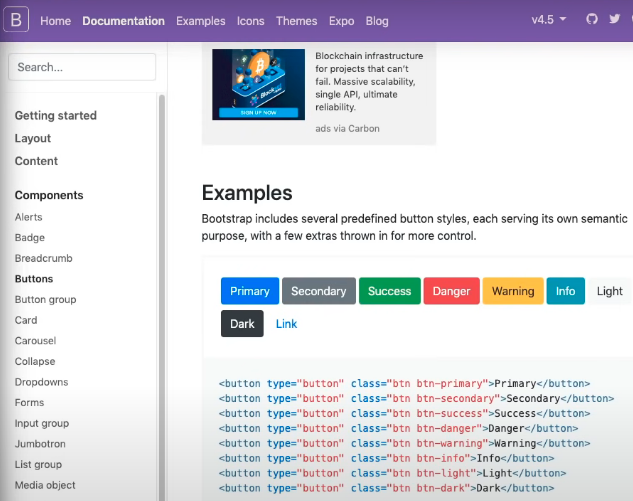The image size is (633, 501).
Task: Click the teal Info button
Action: pyautogui.click(x=566, y=291)
